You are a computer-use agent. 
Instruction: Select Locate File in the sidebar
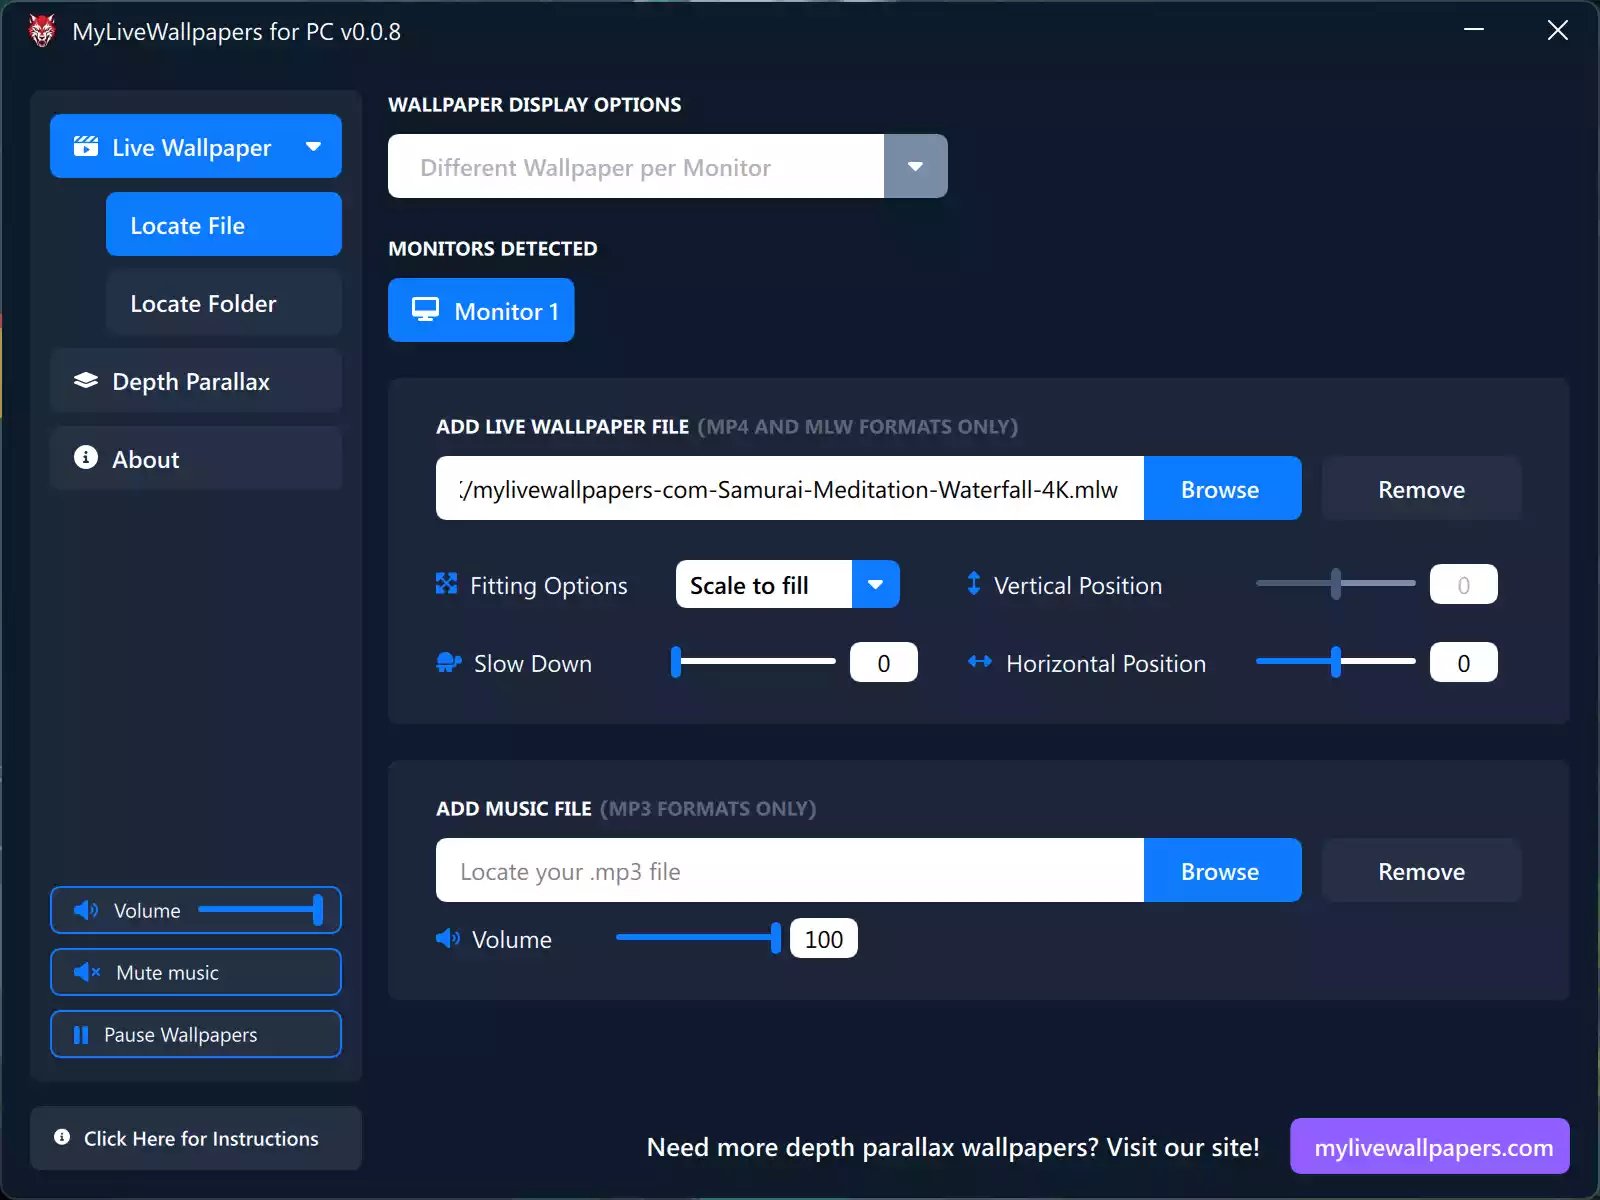point(224,225)
